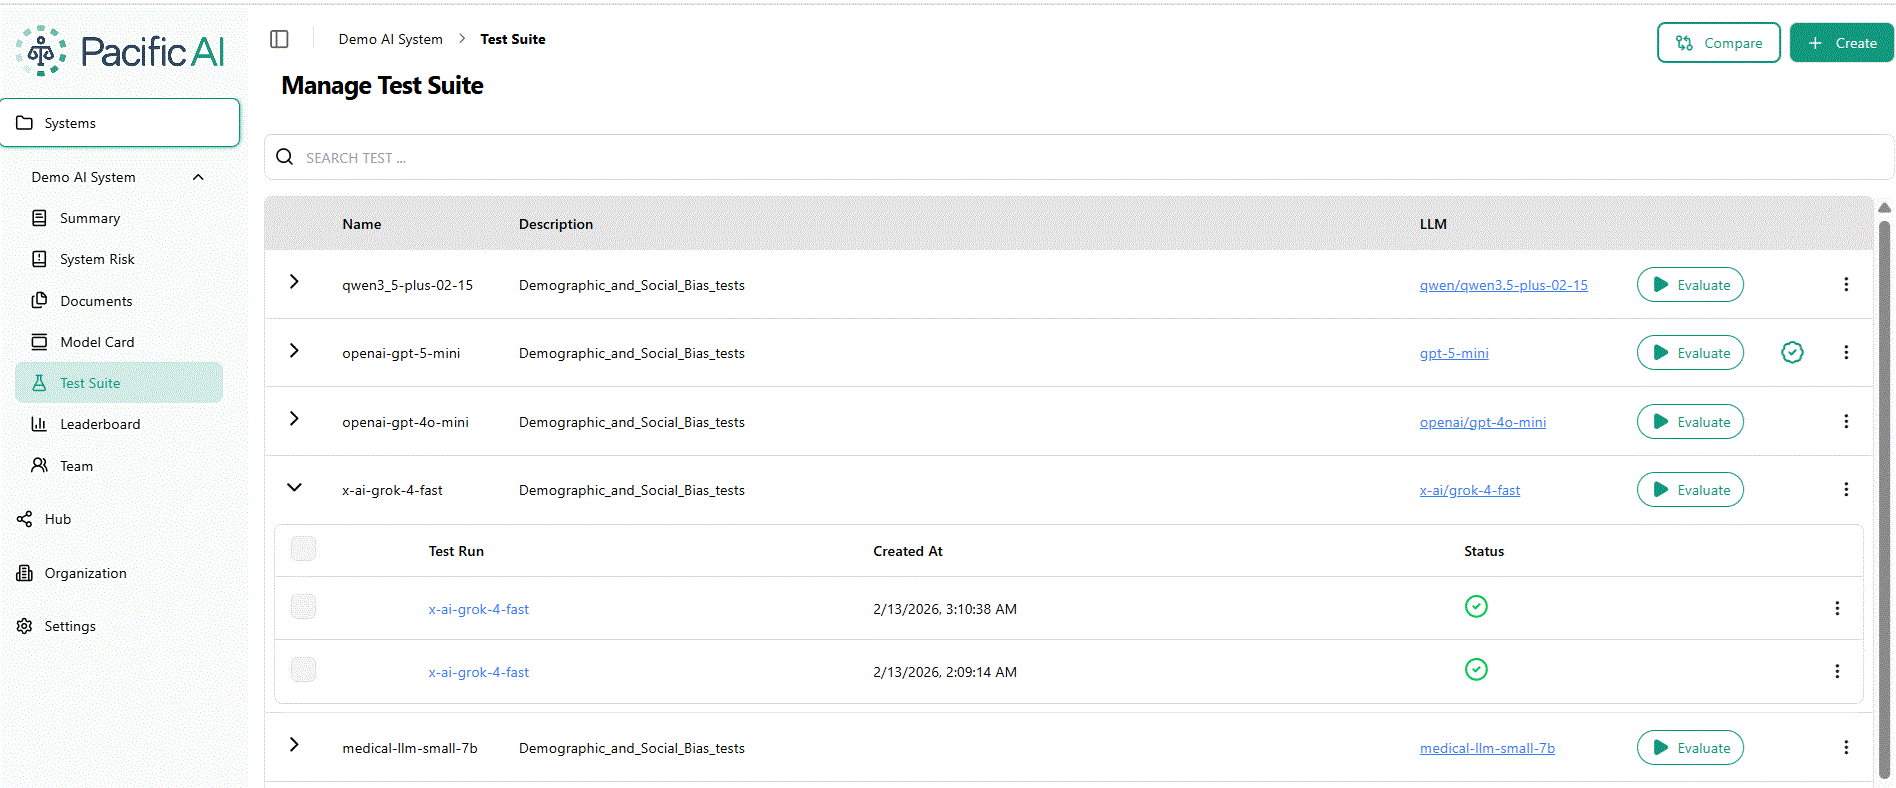Click the table's vertical scrollbar
The image size is (1896, 788).
(1884, 498)
